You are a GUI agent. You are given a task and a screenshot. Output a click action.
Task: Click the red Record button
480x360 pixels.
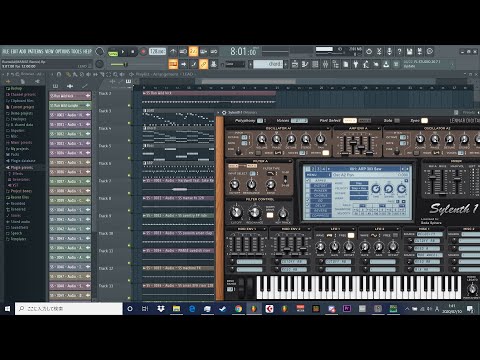[x=143, y=52]
